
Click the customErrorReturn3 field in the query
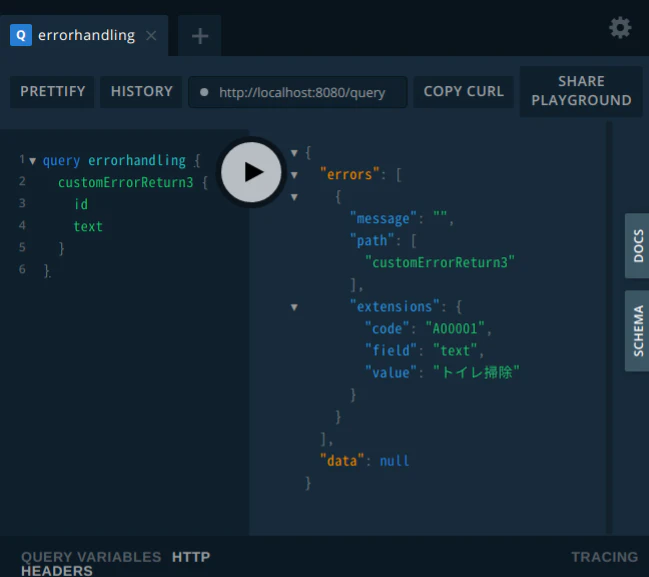click(x=125, y=182)
